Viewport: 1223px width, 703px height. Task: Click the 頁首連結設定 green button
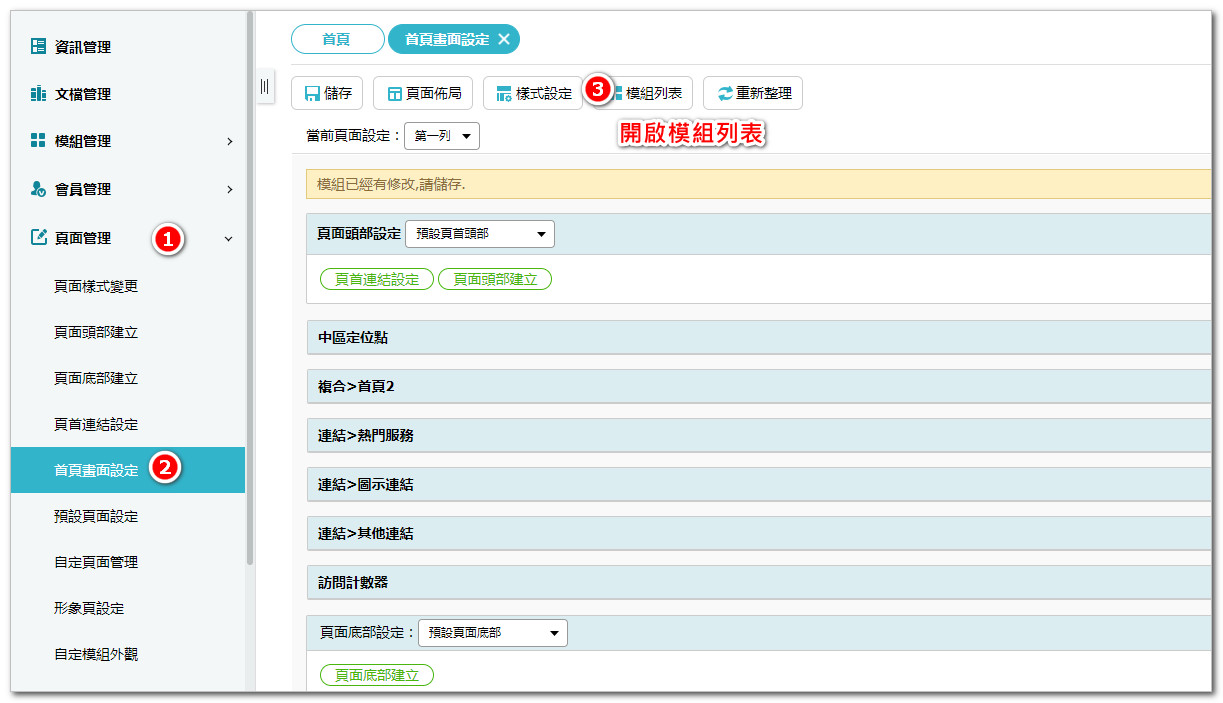[x=377, y=280]
